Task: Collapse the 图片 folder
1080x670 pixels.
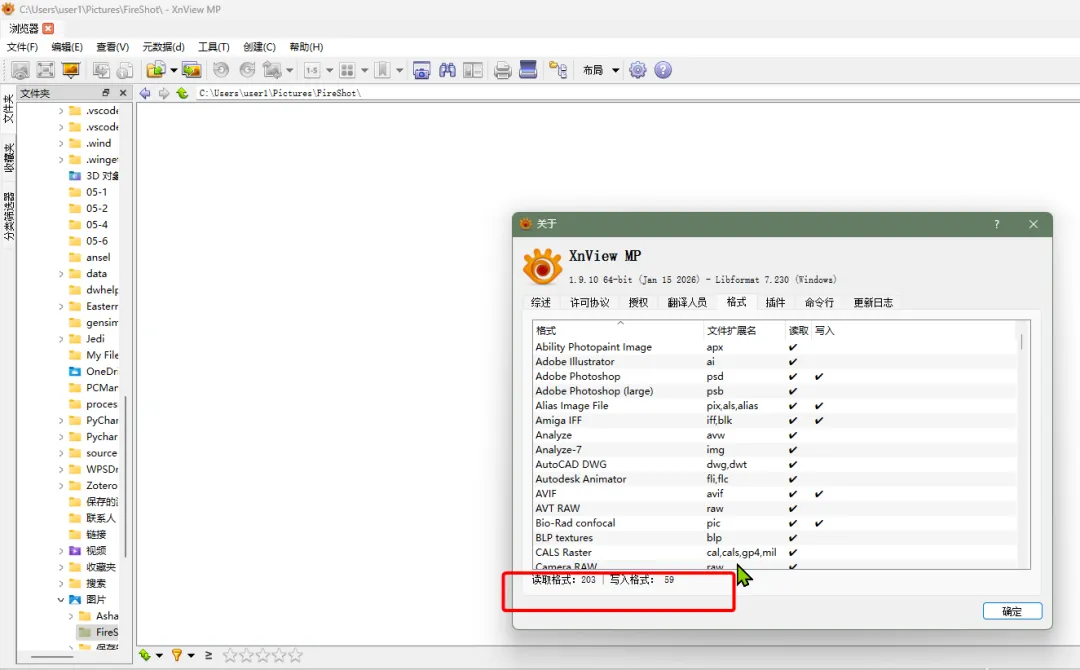Action: pos(61,600)
